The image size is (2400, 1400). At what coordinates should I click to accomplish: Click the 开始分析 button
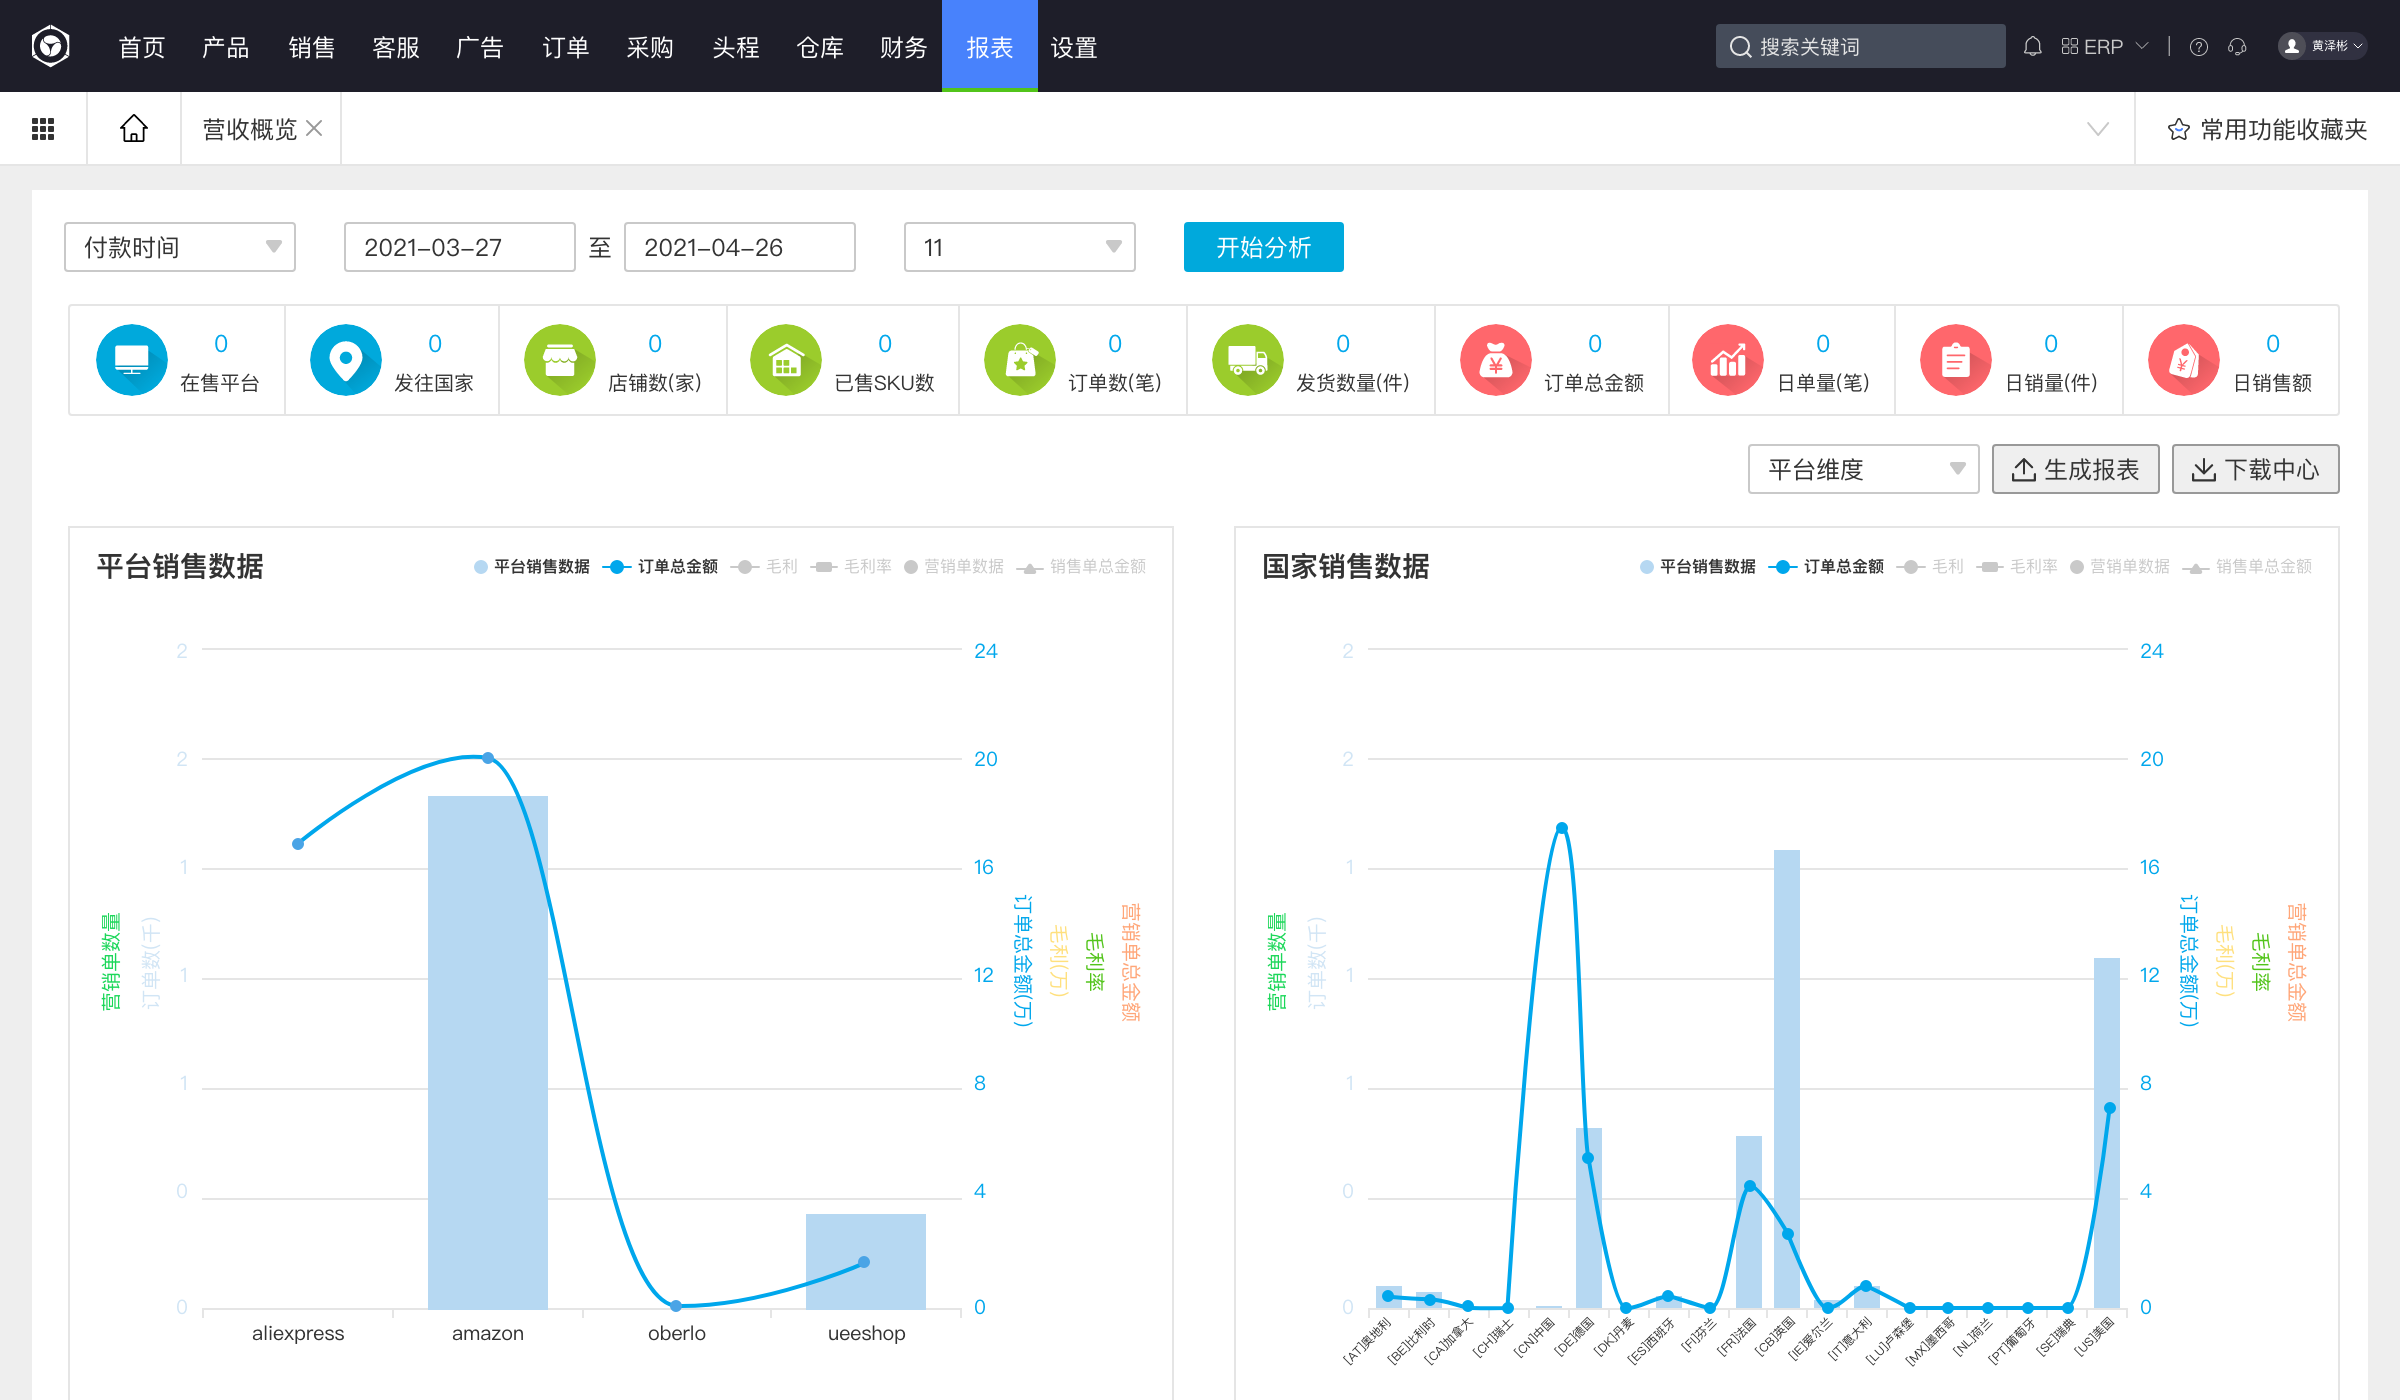point(1263,247)
